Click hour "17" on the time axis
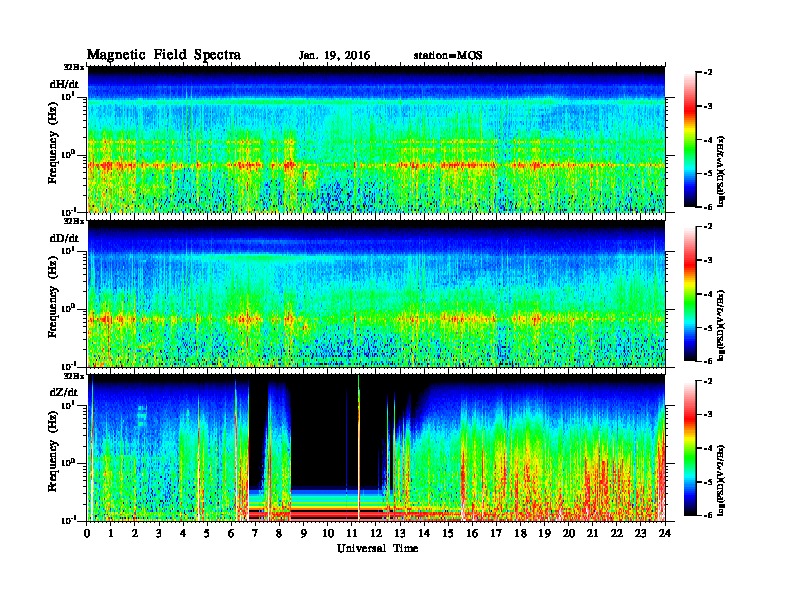The width and height of the screenshot is (792, 612). (496, 534)
